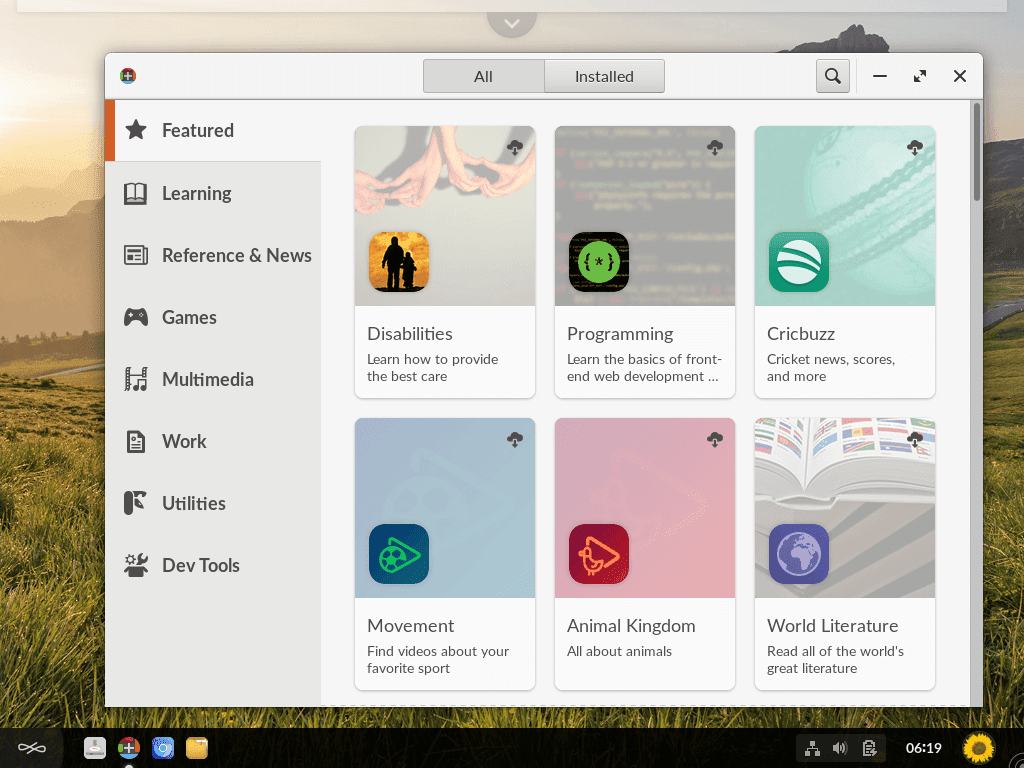This screenshot has width=1024, height=768.
Task: Open the Programming card title
Action: (620, 334)
